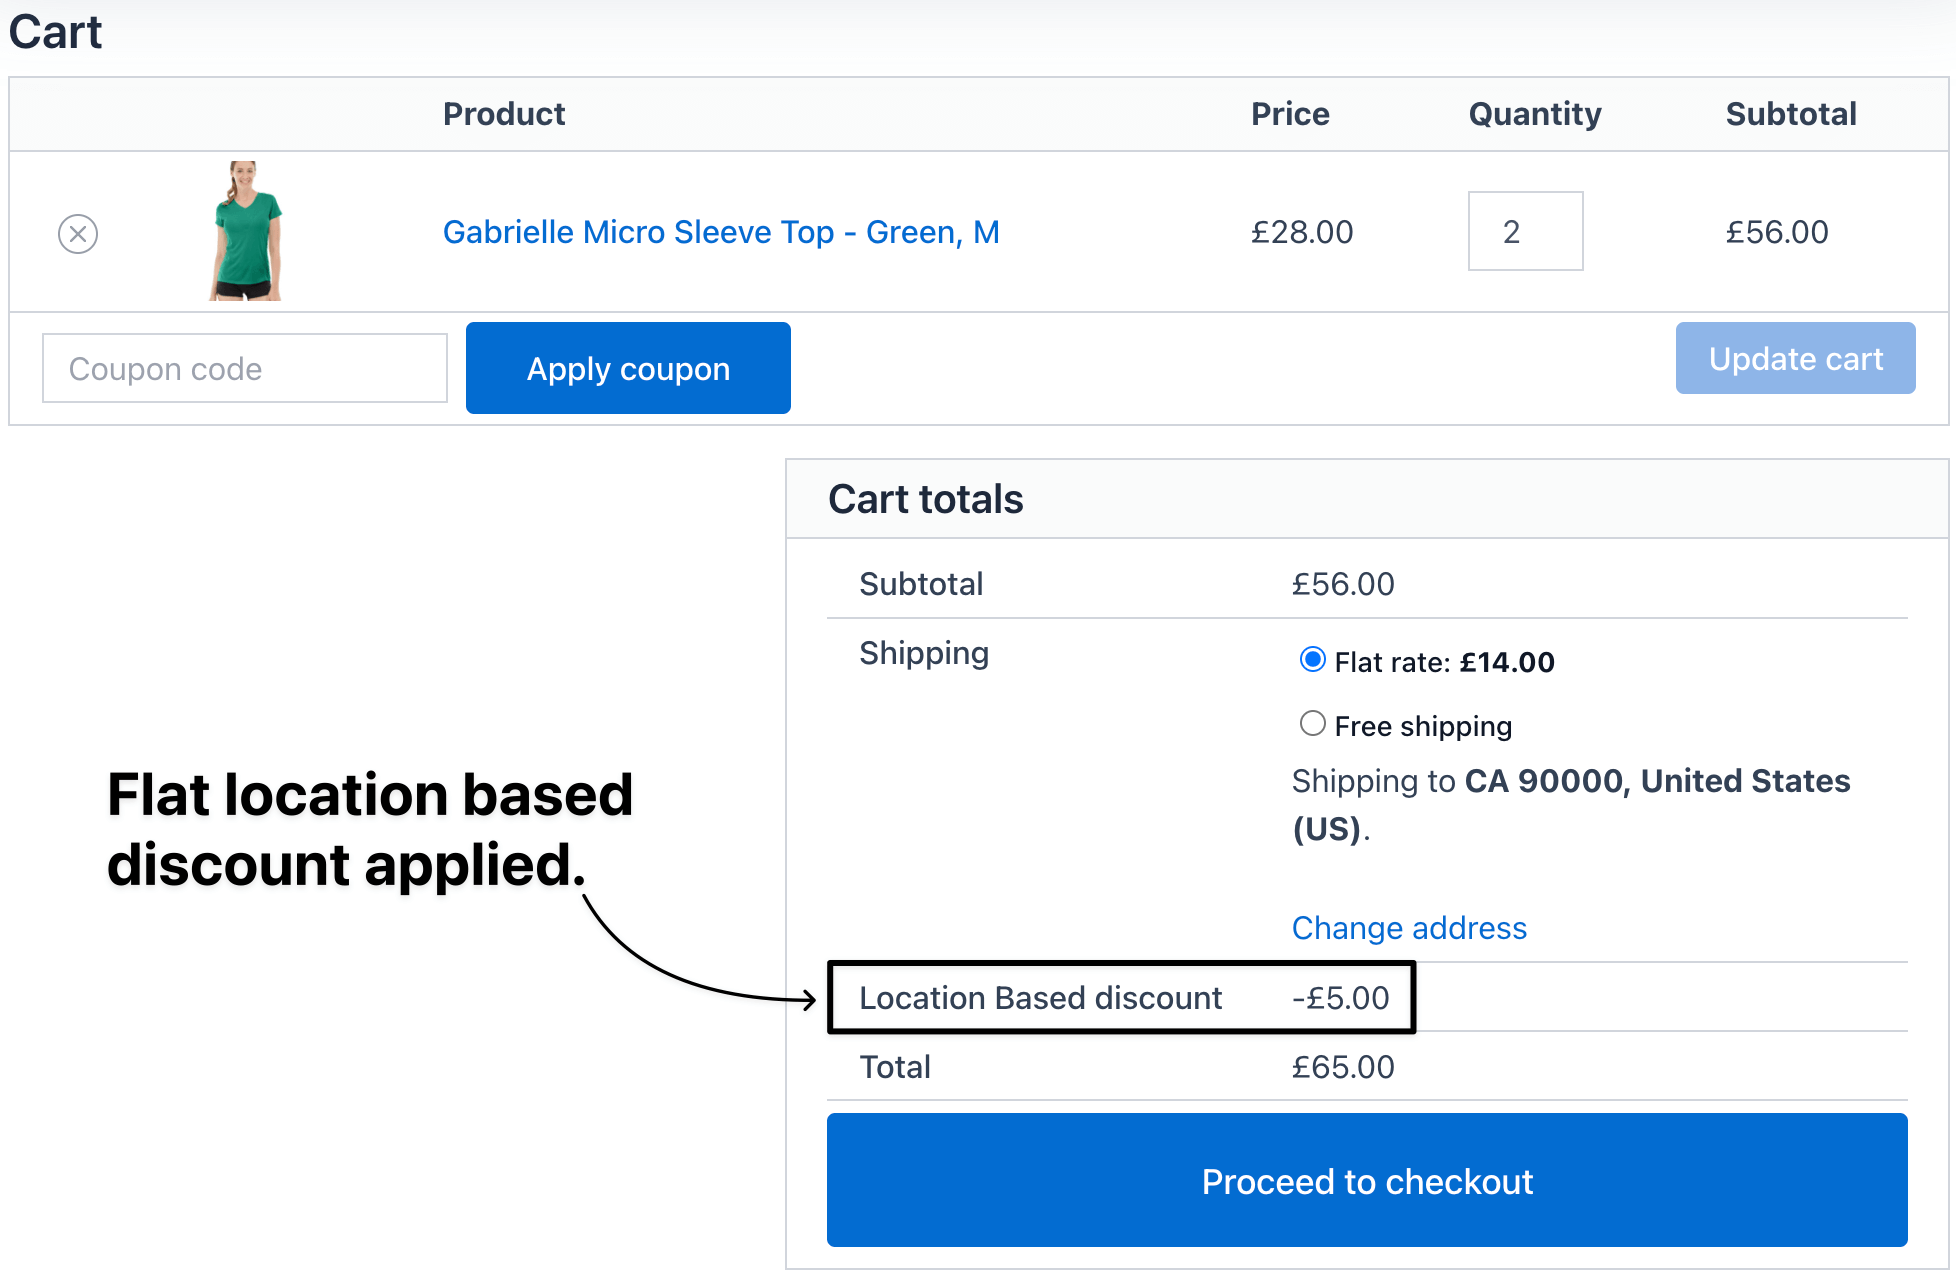This screenshot has height=1276, width=1956.
Task: Click the Product column header
Action: (504, 114)
